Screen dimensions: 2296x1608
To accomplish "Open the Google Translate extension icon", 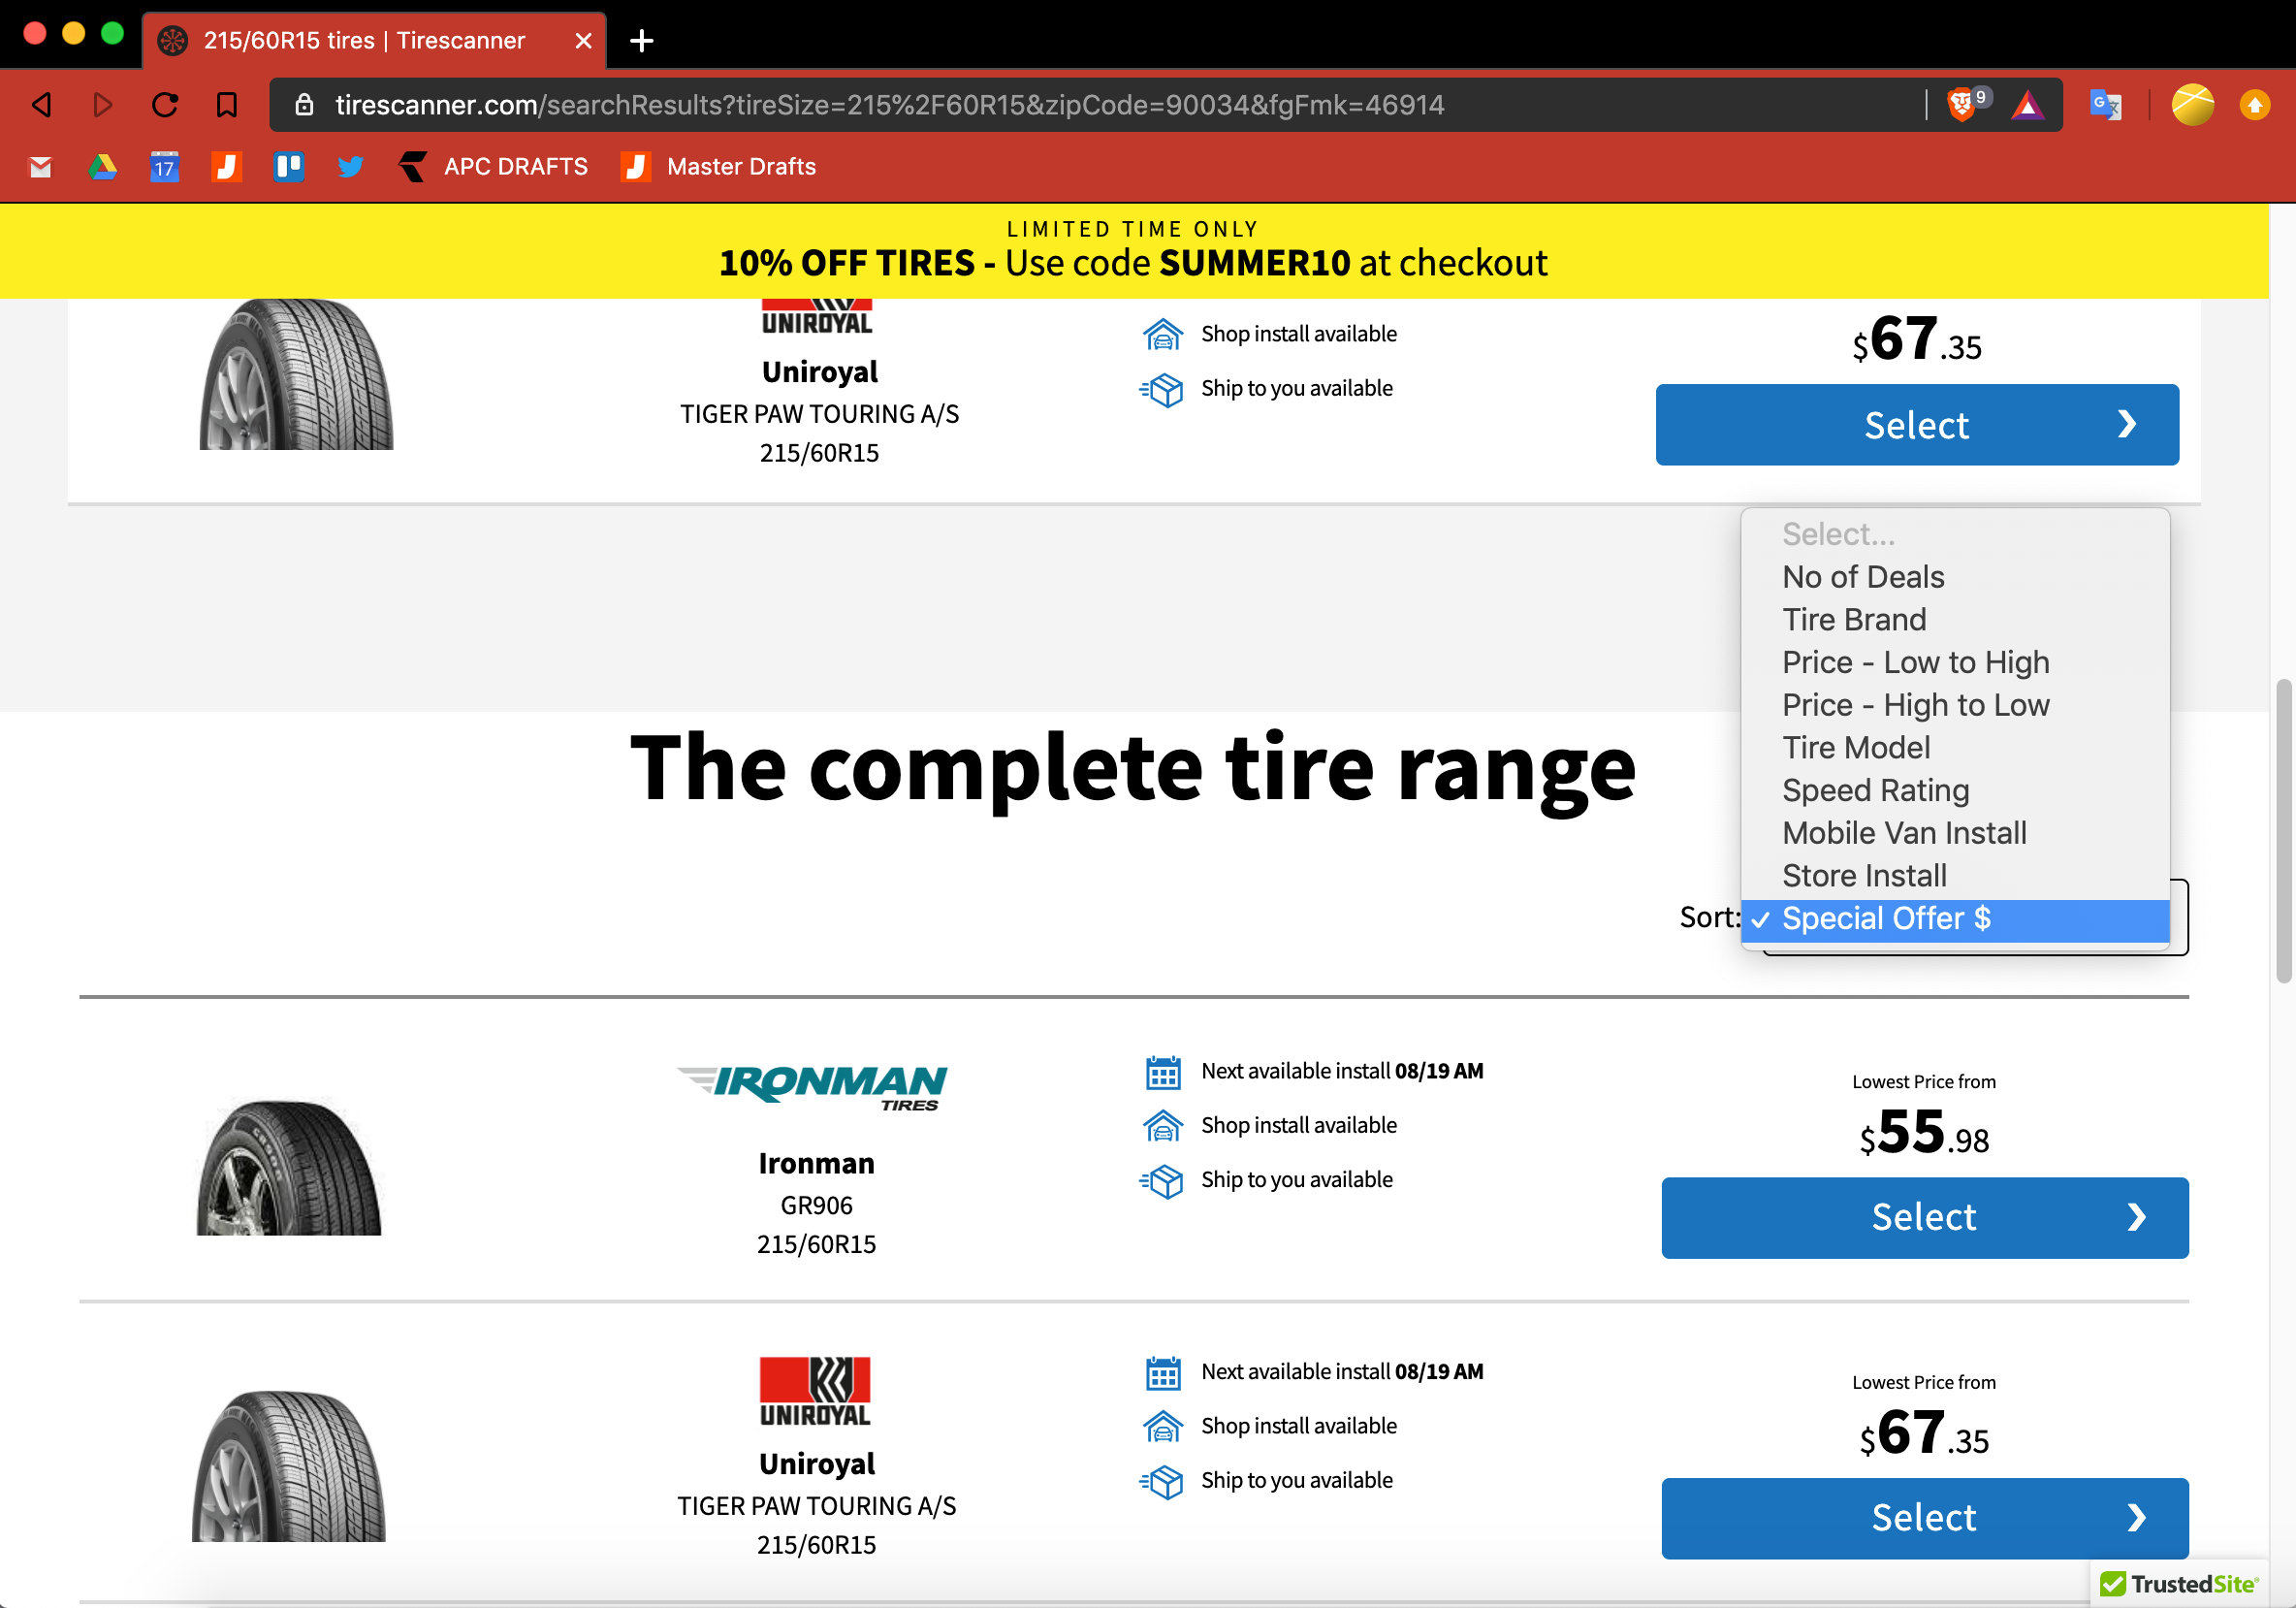I will [x=2105, y=104].
